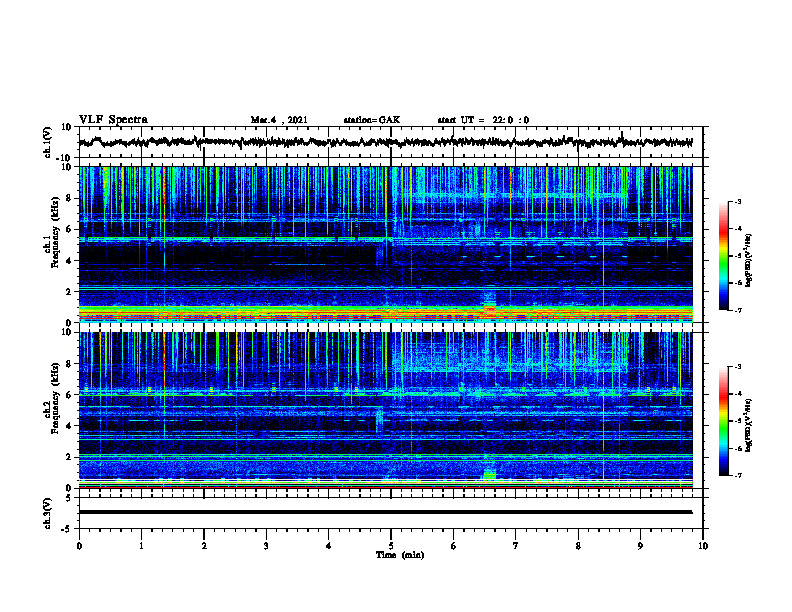Click the "4" kHz tick of ch.1 spectrogram

click(x=70, y=261)
